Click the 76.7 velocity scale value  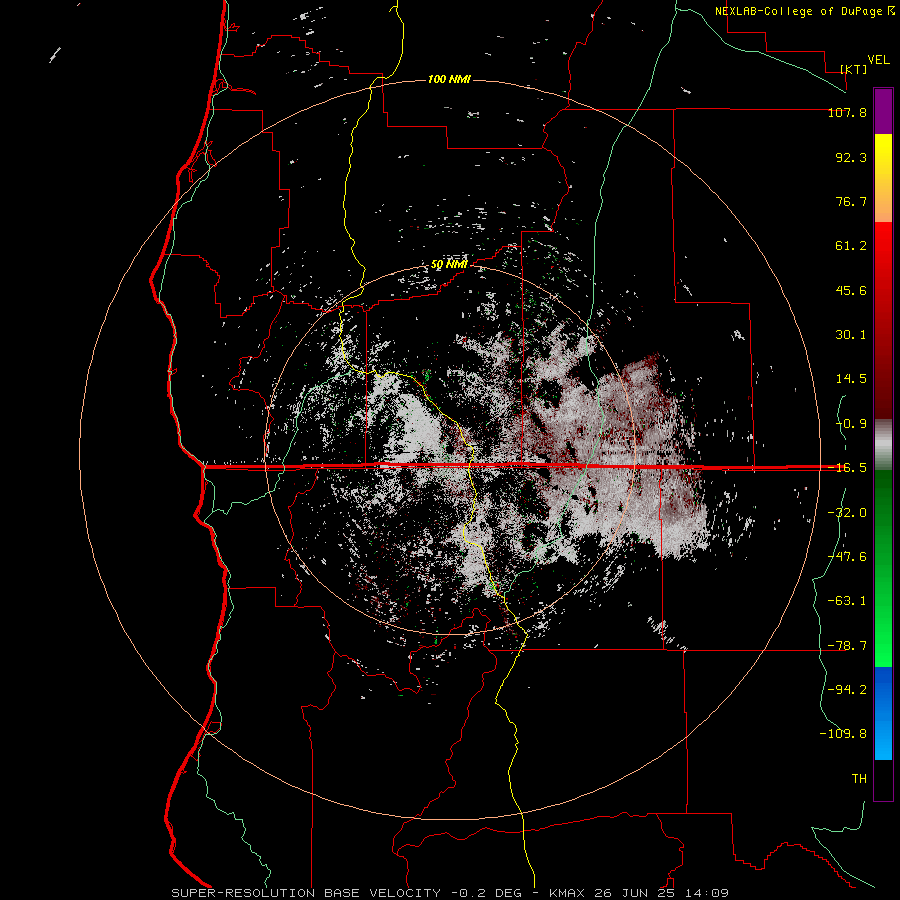point(851,201)
